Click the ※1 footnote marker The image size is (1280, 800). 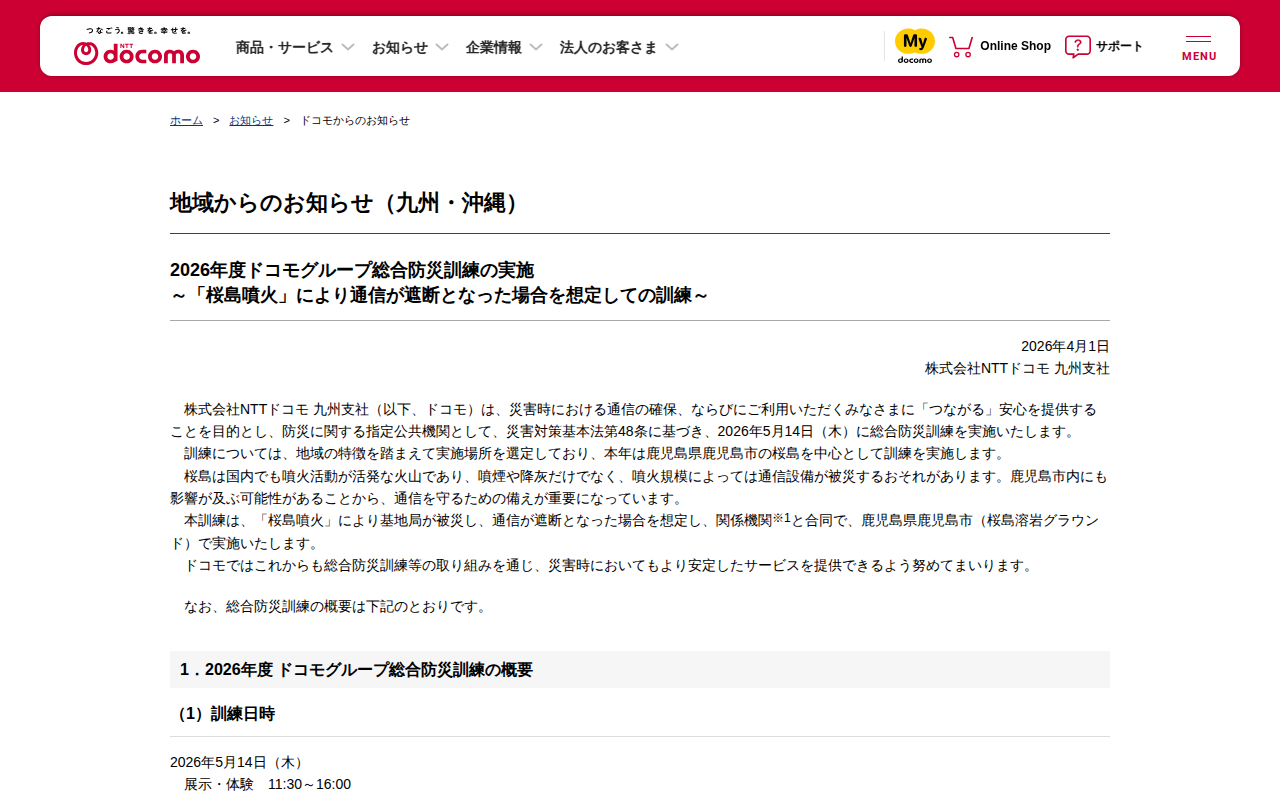[x=782, y=518]
